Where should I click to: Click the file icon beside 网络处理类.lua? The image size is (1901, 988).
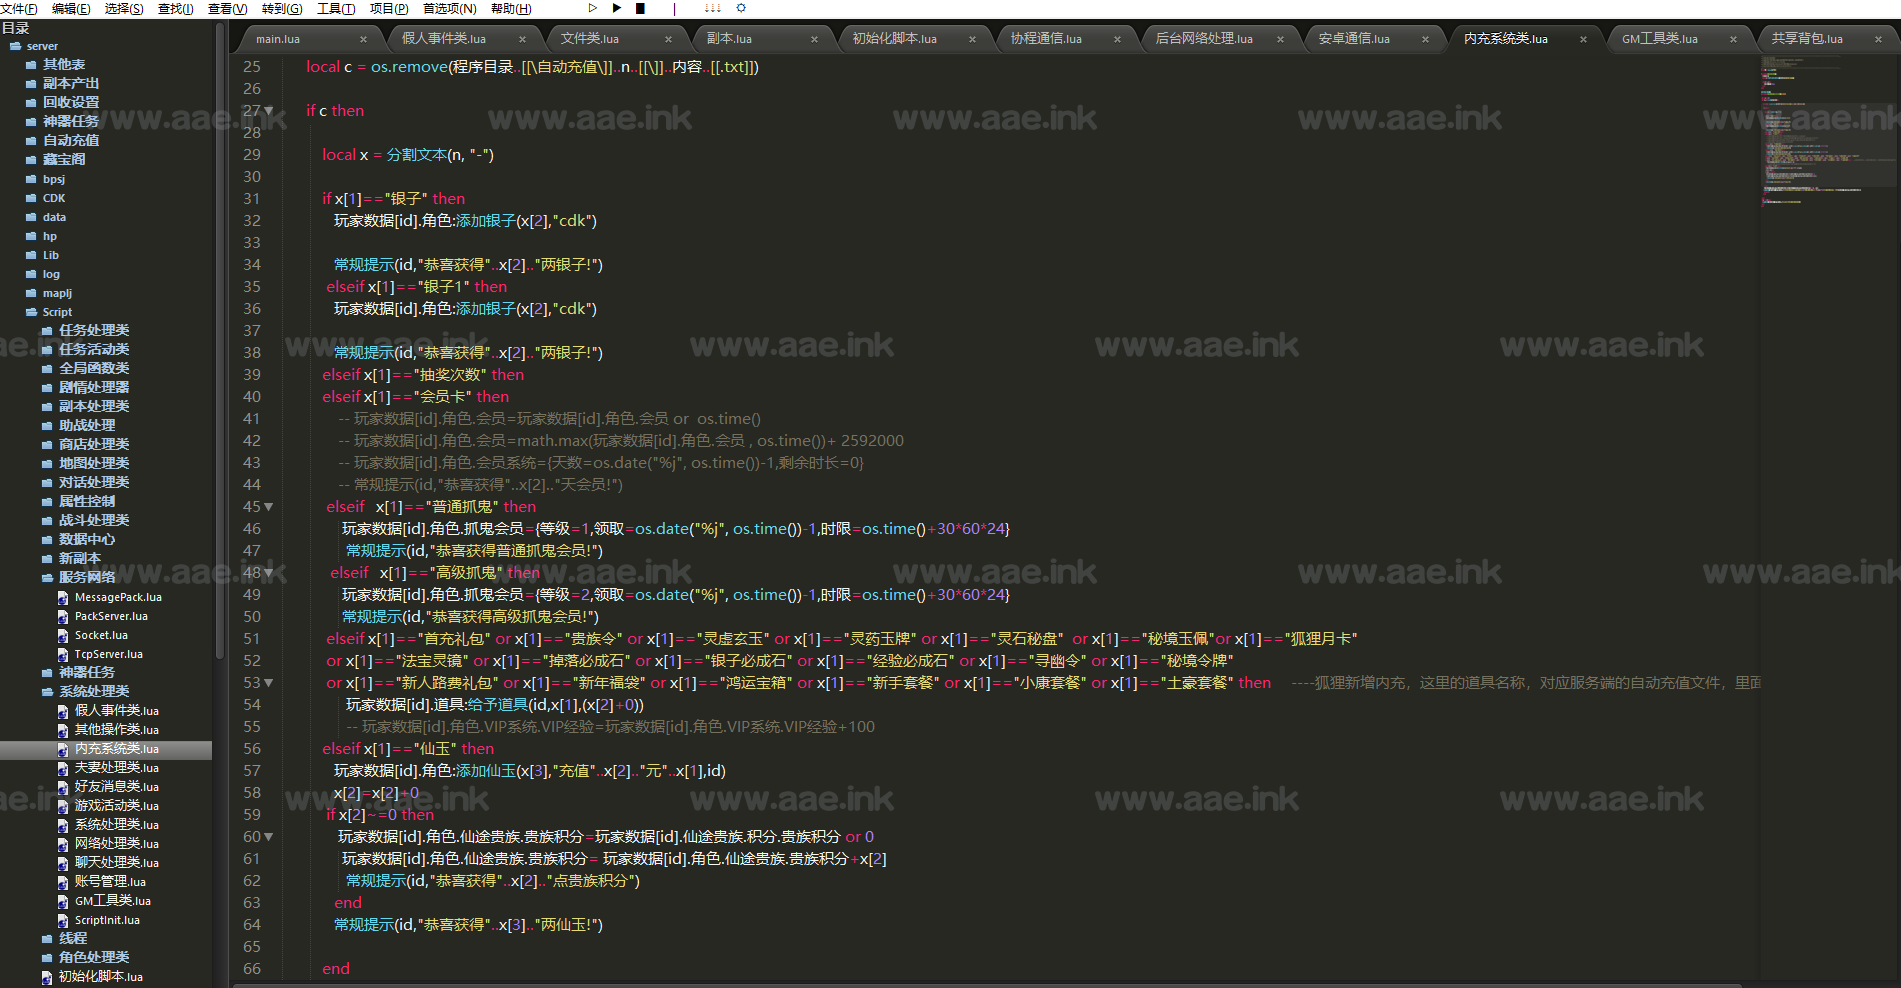pos(63,844)
